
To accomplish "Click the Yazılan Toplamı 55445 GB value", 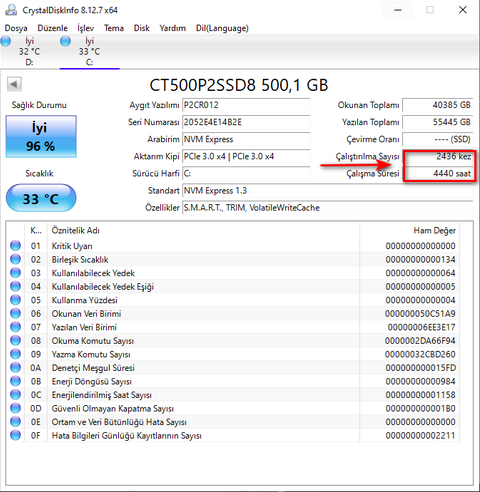I will (437, 122).
